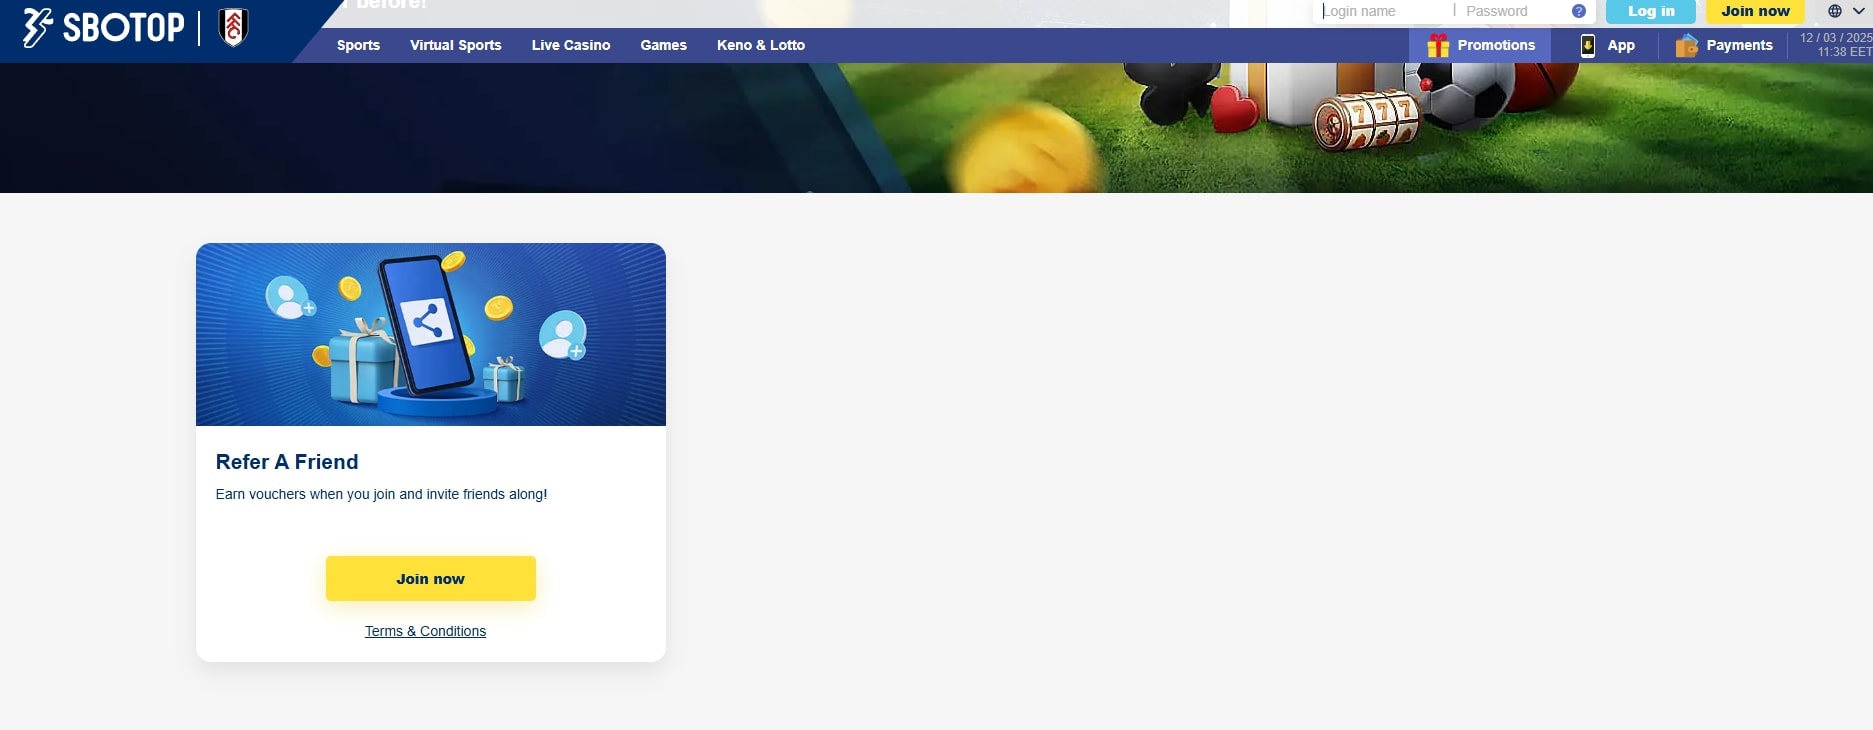Viewport: 1873px width, 730px height.
Task: Click the header Join now button
Action: pos(1755,11)
